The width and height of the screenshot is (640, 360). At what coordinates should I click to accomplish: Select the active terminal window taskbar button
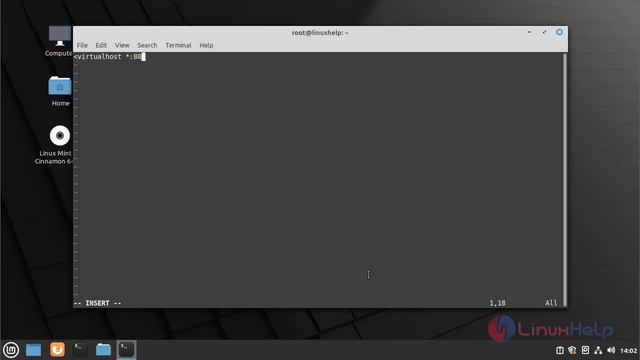[x=127, y=350]
